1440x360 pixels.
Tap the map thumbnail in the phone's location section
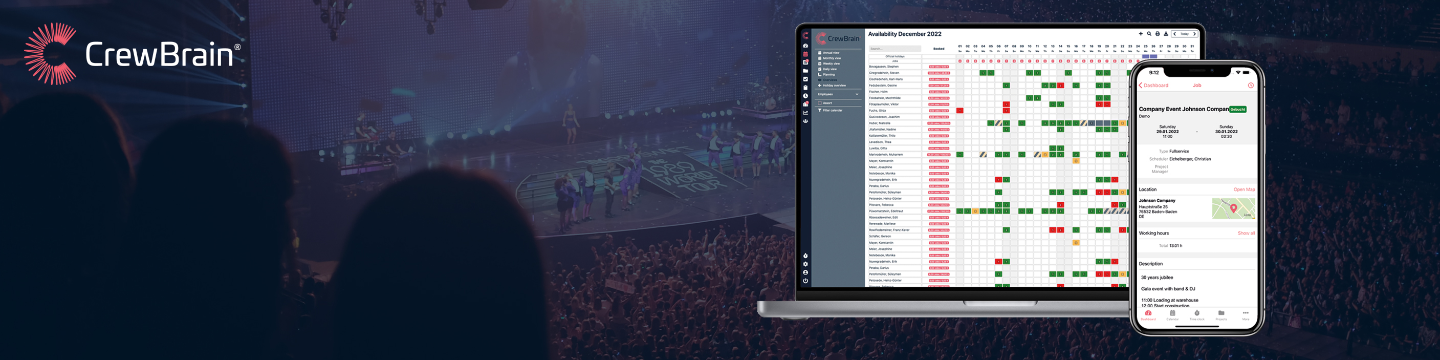click(x=1233, y=208)
